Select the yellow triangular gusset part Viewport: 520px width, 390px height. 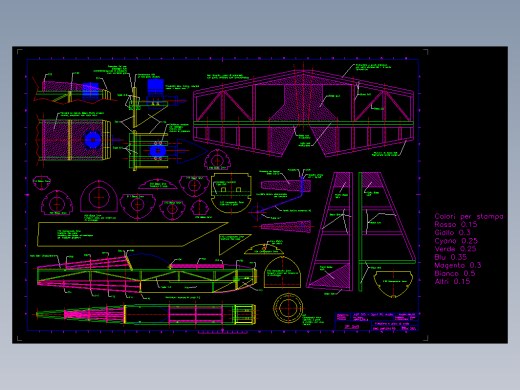tap(235, 244)
